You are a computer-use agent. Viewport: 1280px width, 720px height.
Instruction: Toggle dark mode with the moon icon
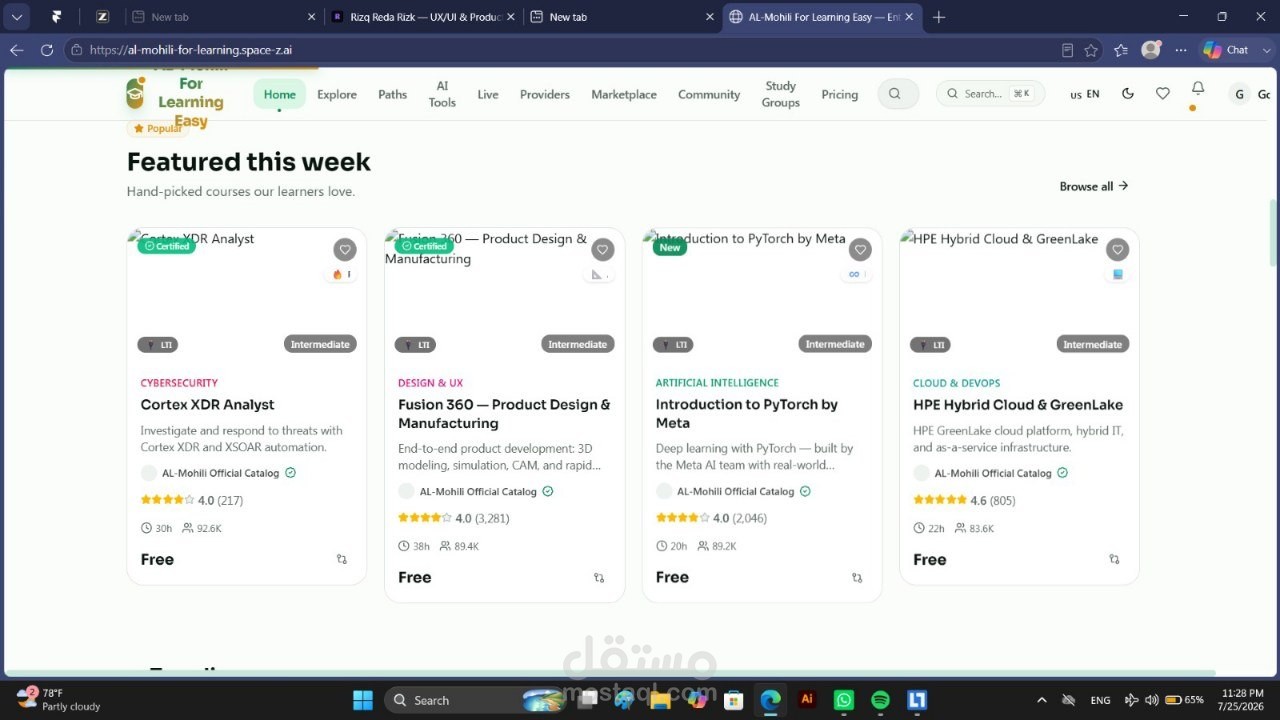pos(1128,94)
